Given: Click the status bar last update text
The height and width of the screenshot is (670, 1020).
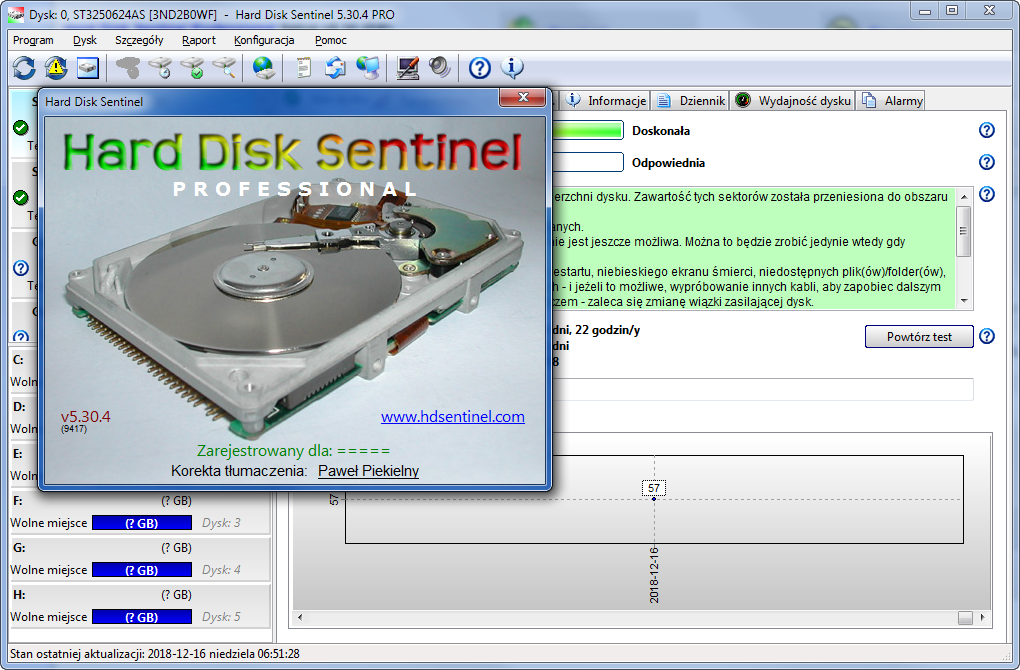Looking at the screenshot, I should point(155,654).
